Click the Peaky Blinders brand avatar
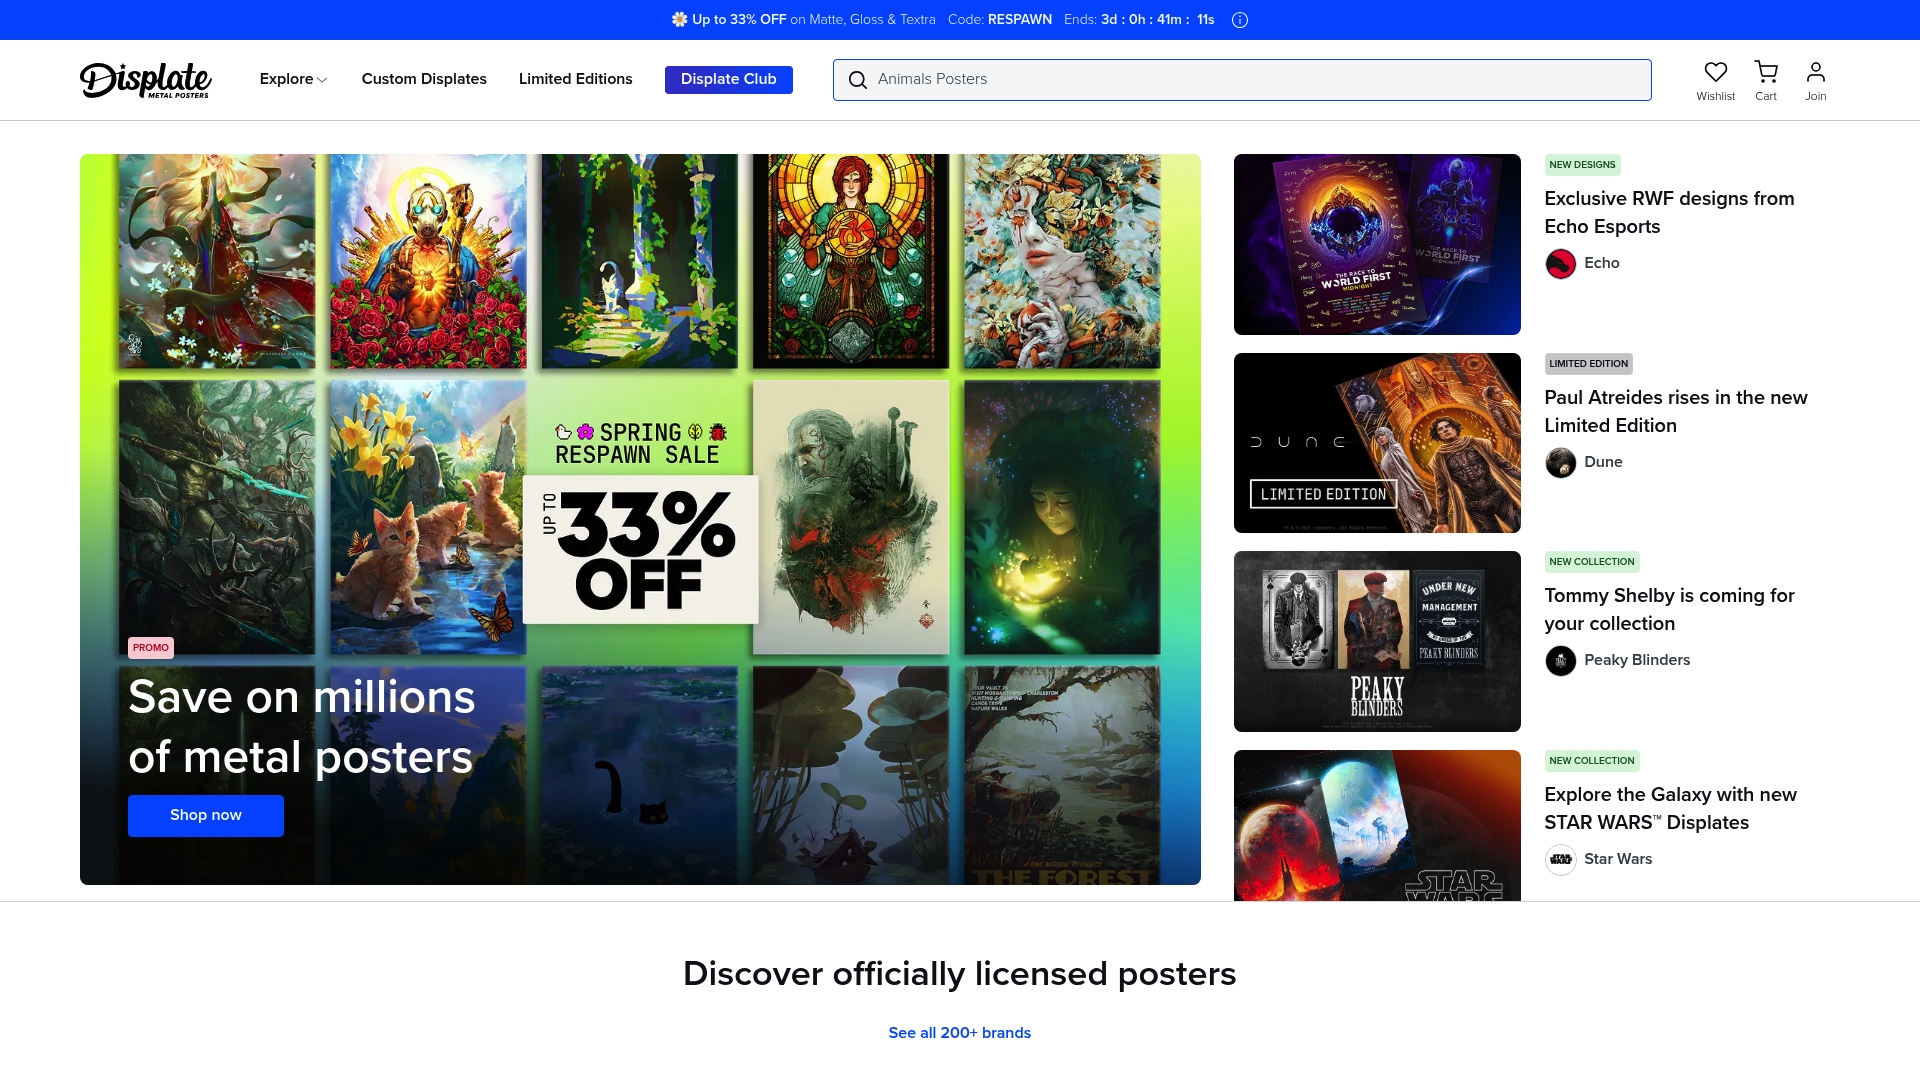 tap(1561, 661)
